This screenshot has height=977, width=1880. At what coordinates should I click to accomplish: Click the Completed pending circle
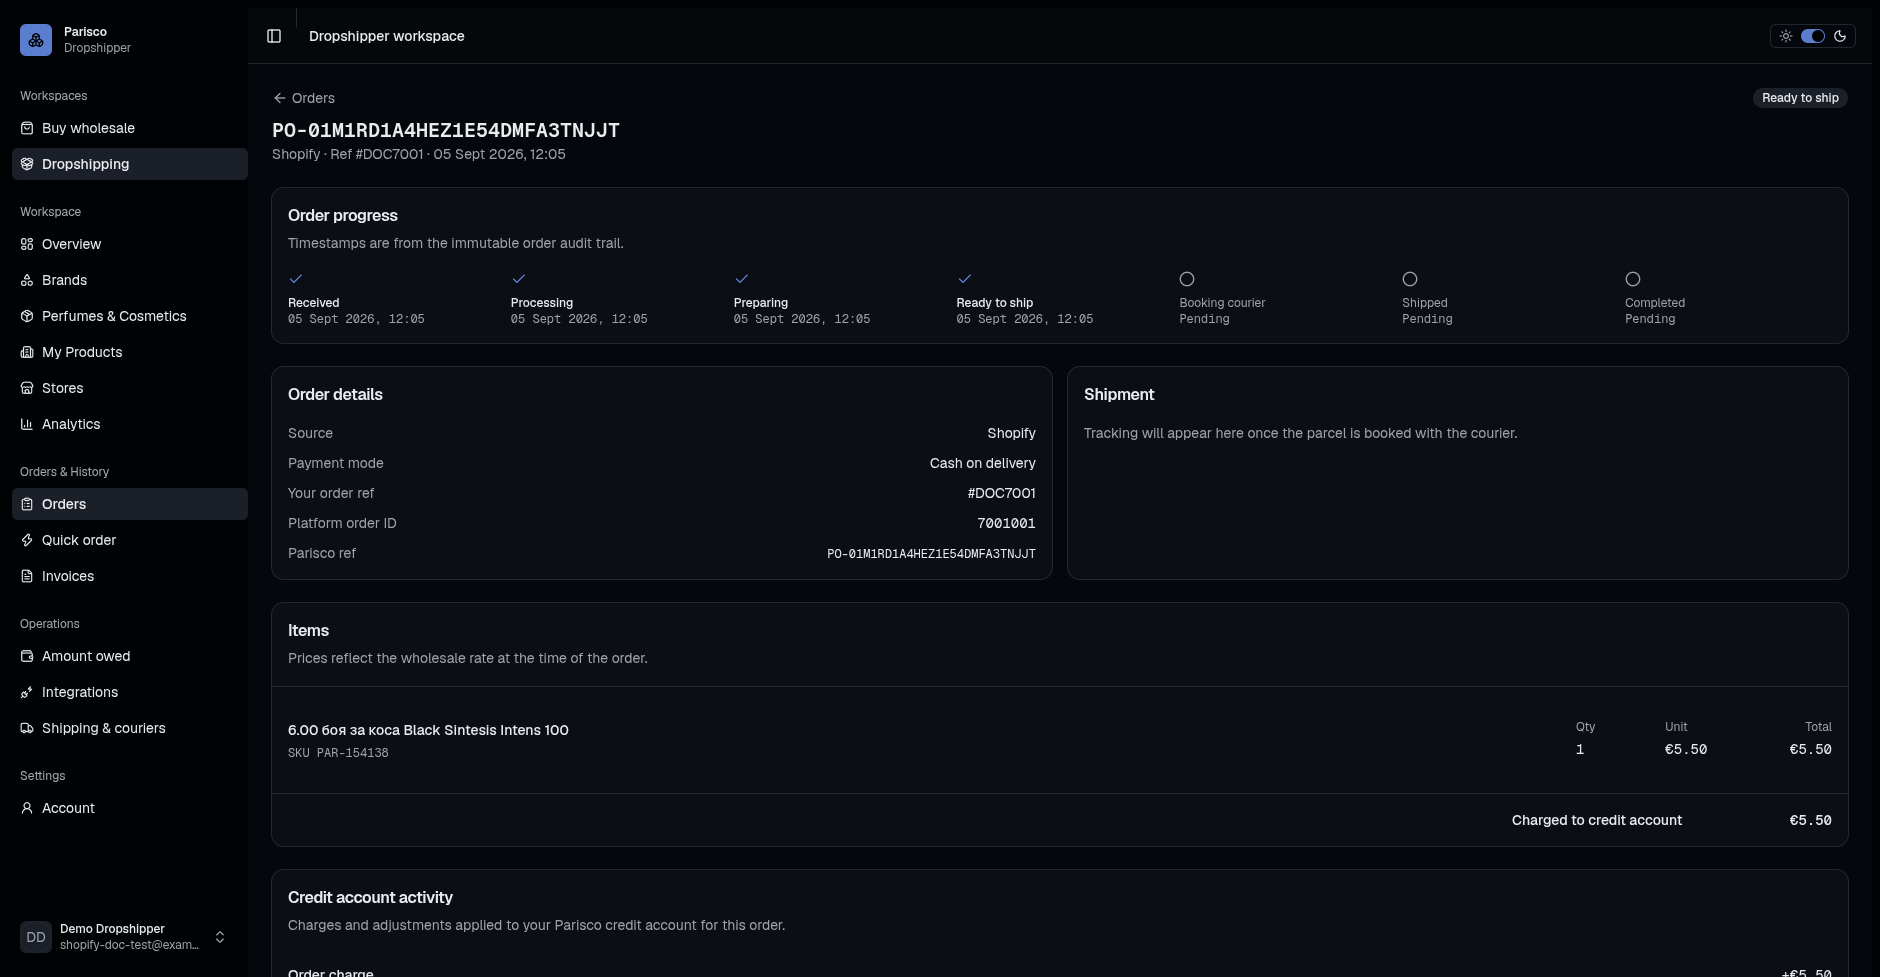click(x=1633, y=279)
